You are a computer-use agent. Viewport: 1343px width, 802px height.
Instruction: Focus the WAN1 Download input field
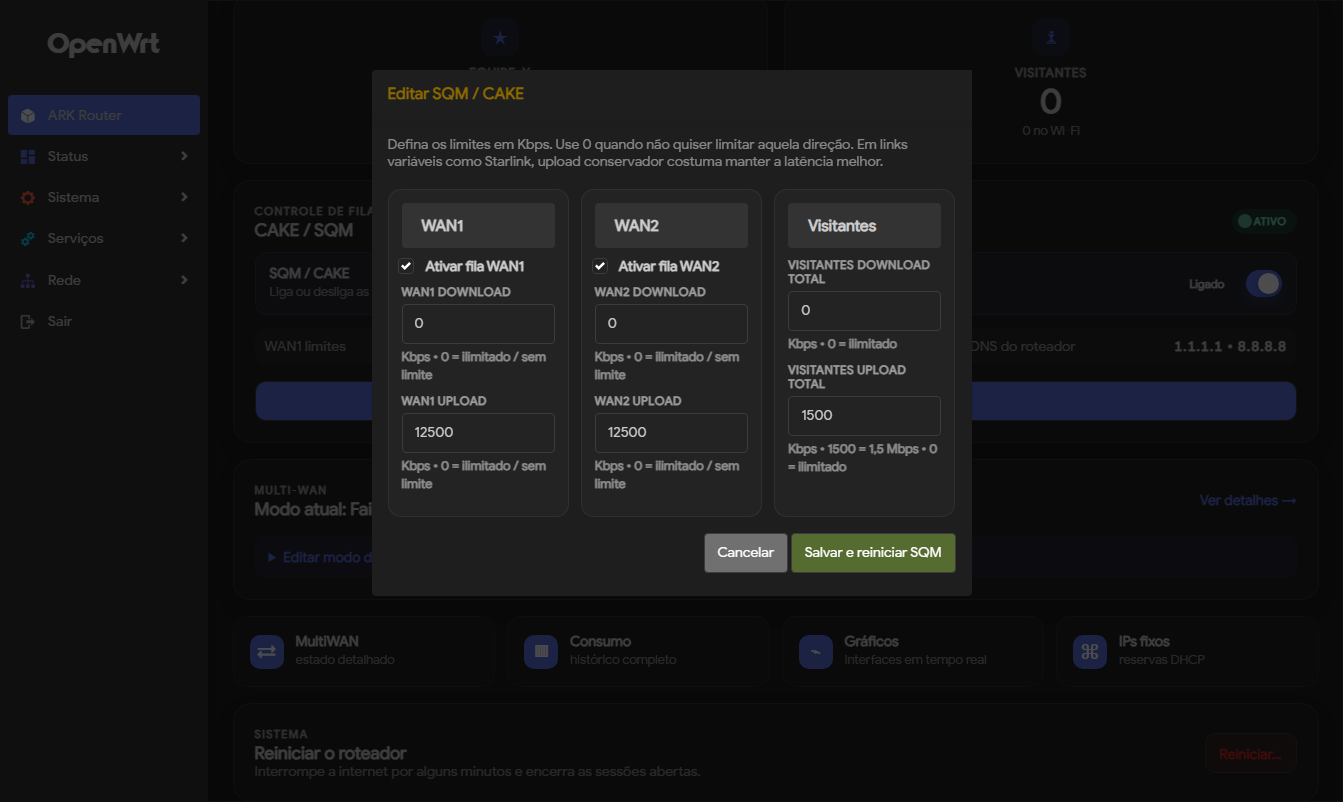coord(478,324)
